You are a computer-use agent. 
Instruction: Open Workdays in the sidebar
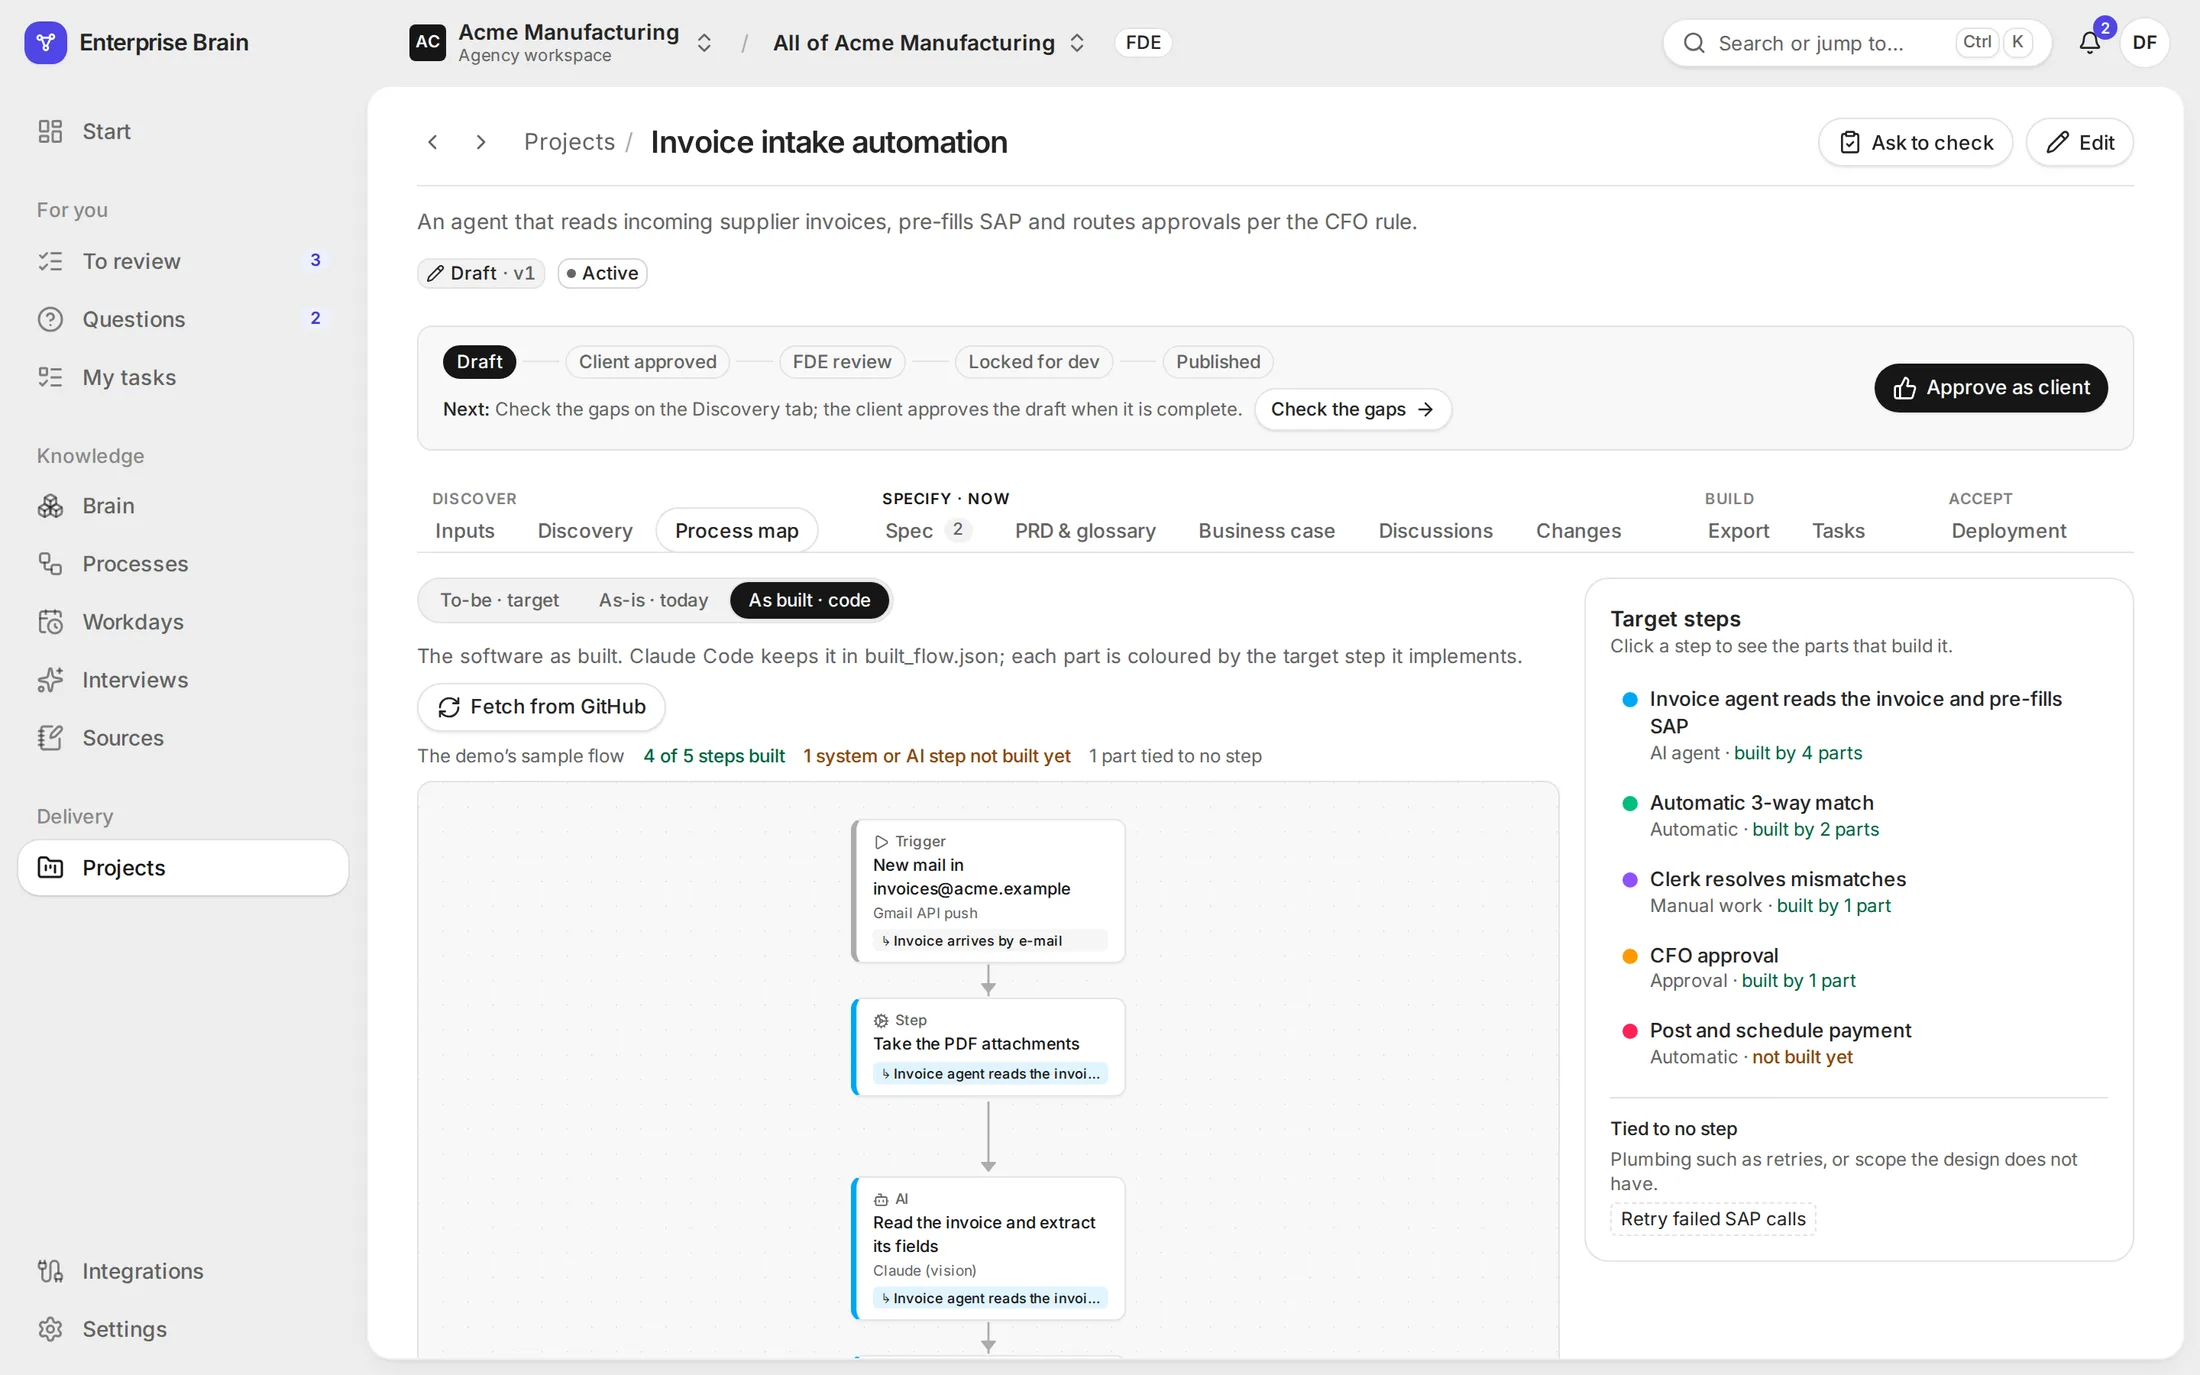tap(183, 621)
